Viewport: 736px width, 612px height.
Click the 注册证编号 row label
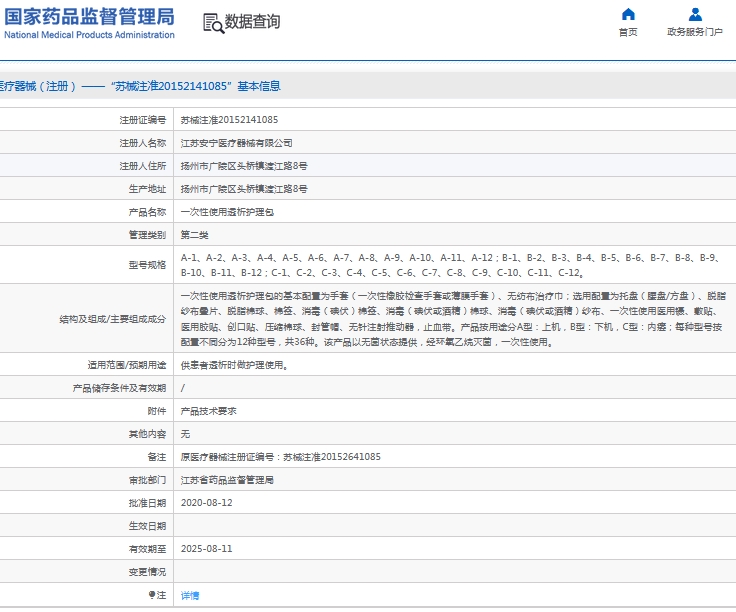[x=143, y=120]
